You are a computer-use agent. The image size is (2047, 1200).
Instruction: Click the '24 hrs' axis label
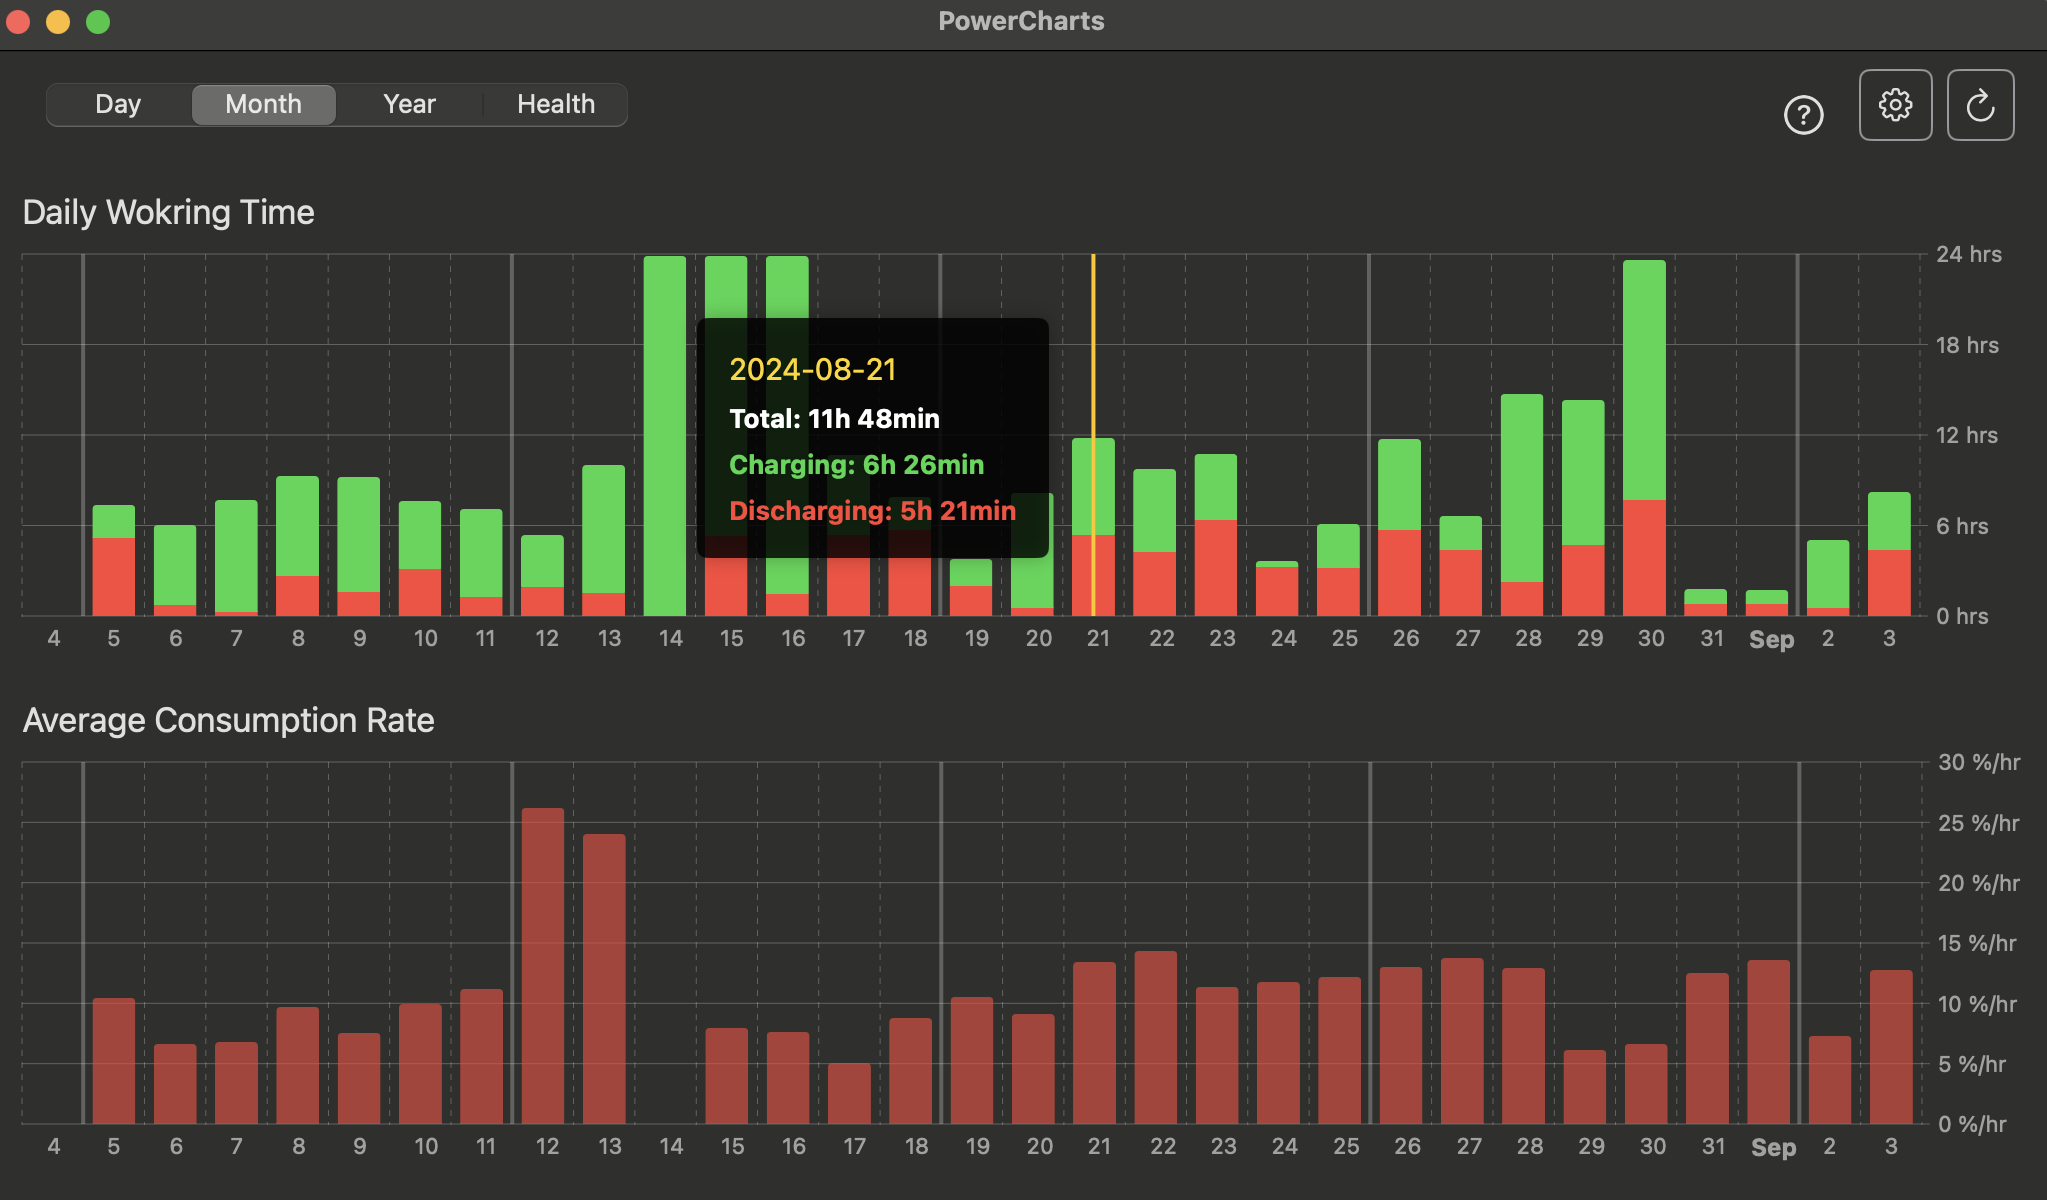click(x=1968, y=254)
